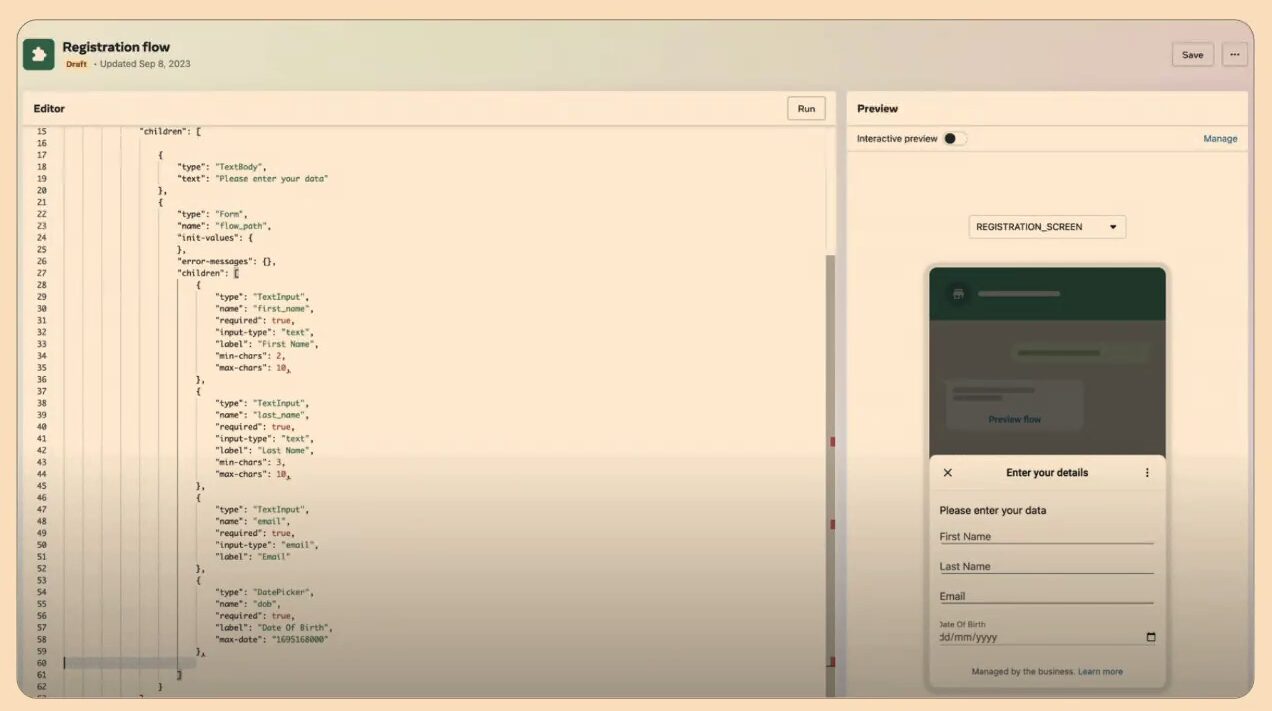Click the Save button

click(1192, 55)
